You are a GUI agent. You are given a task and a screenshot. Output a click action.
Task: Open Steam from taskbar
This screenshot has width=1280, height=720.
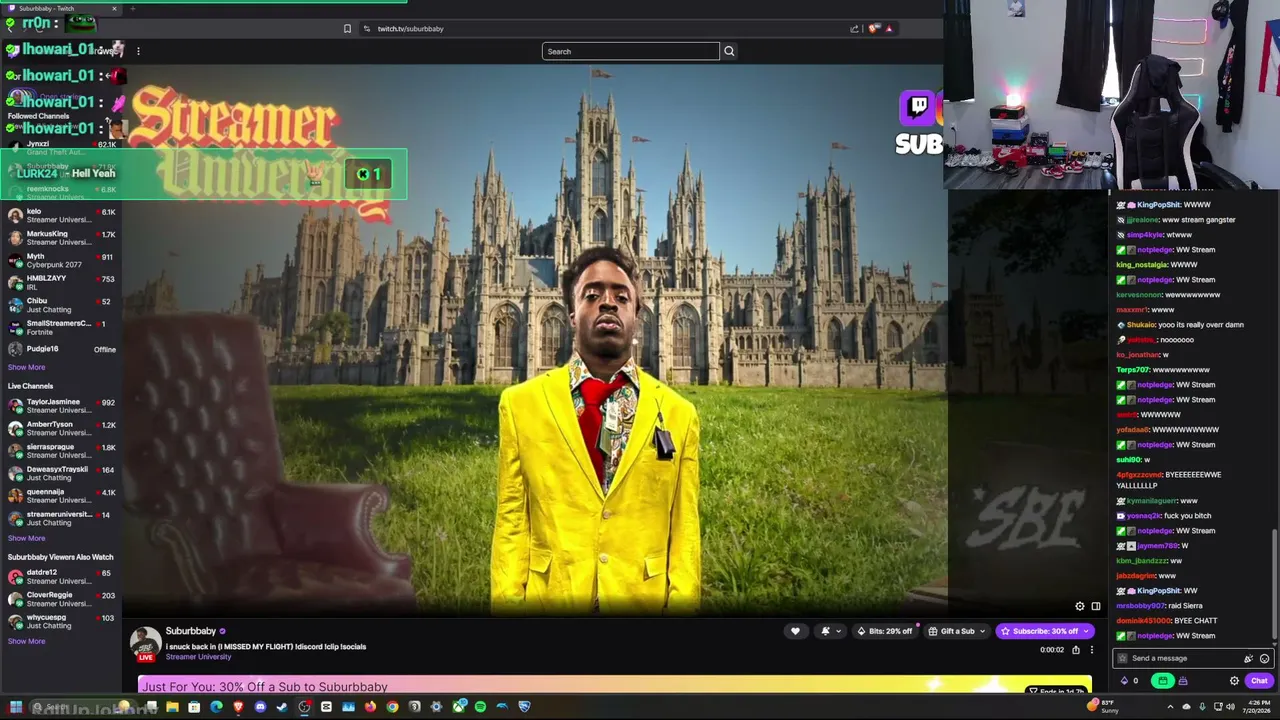[x=282, y=707]
